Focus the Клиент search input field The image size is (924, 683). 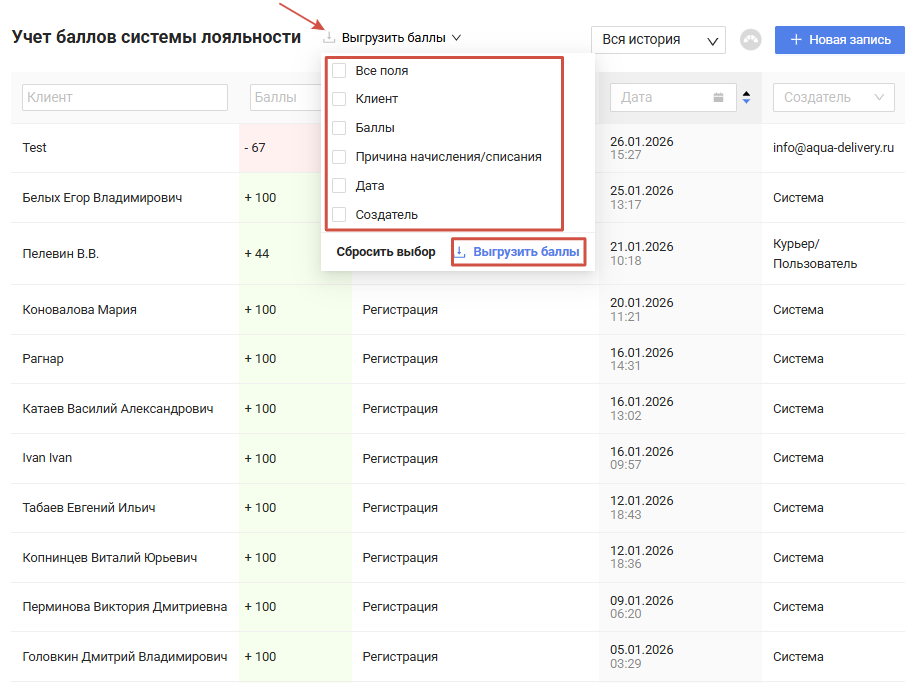click(125, 97)
